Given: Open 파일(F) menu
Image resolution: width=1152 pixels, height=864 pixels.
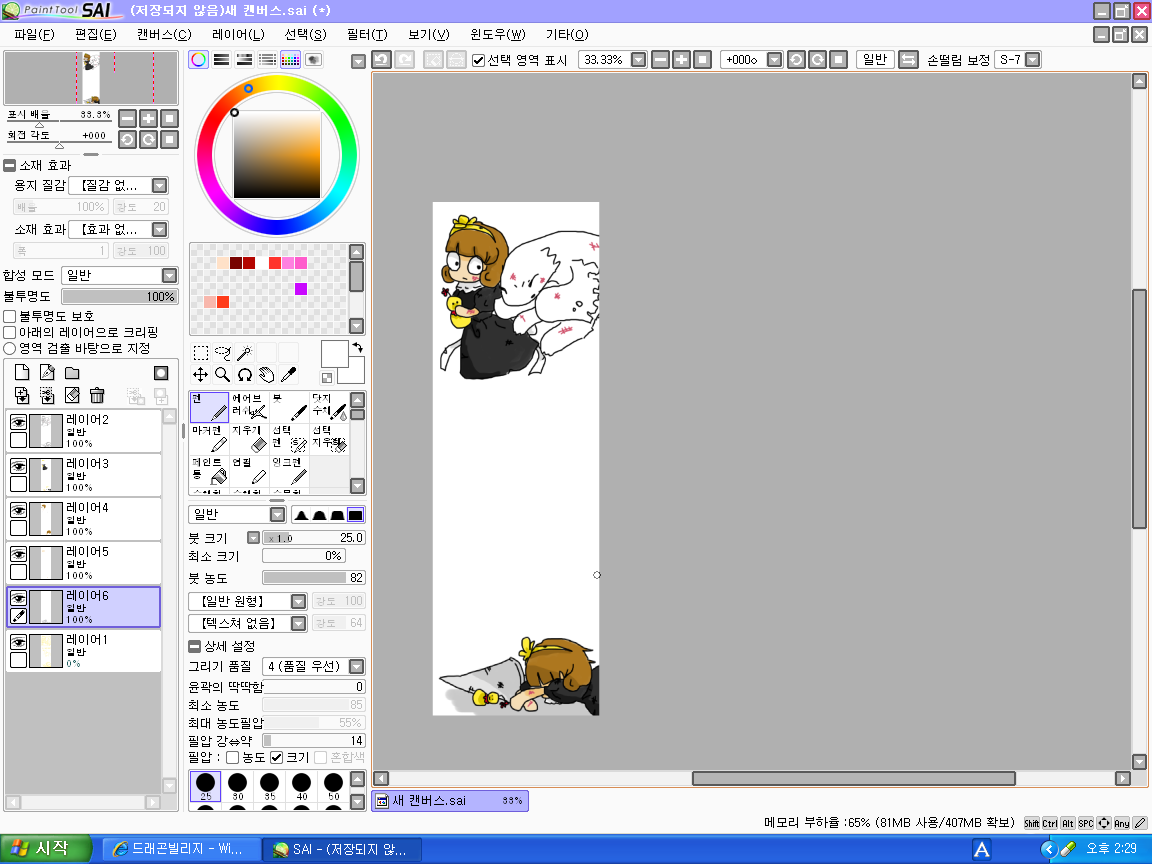Looking at the screenshot, I should 35,35.
